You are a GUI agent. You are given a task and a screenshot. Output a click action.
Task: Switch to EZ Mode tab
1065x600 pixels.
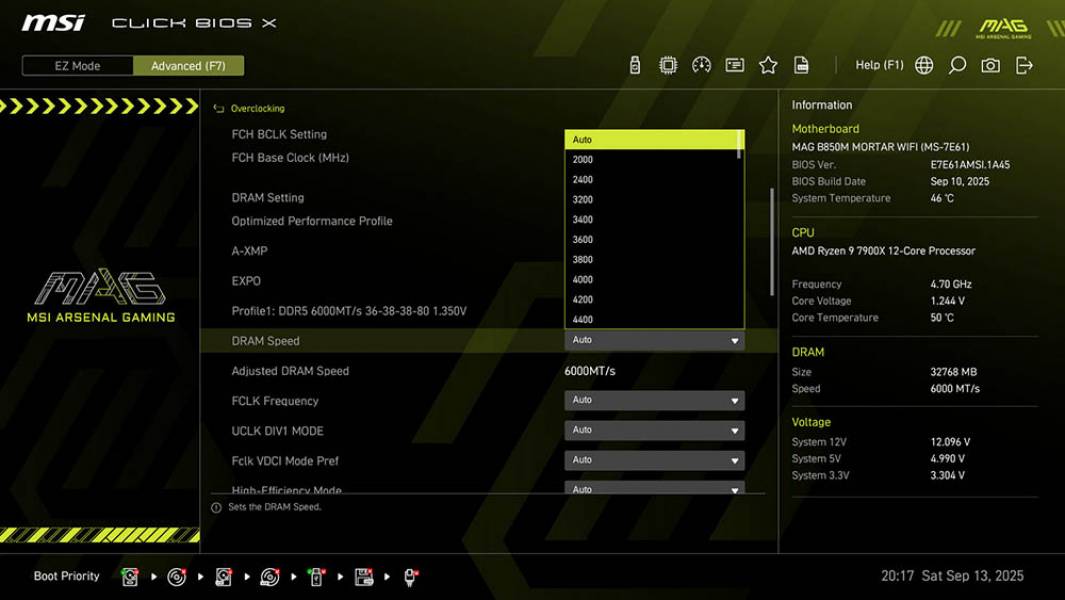(x=76, y=66)
